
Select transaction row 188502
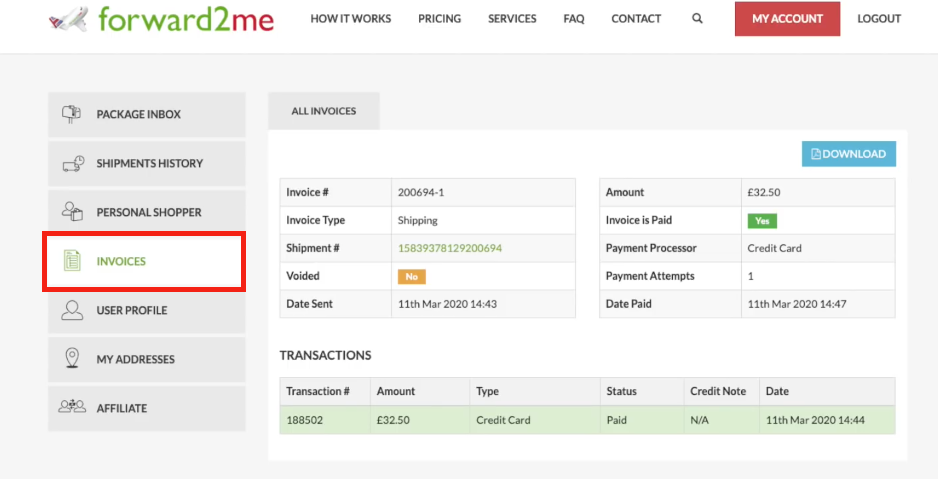click(587, 420)
